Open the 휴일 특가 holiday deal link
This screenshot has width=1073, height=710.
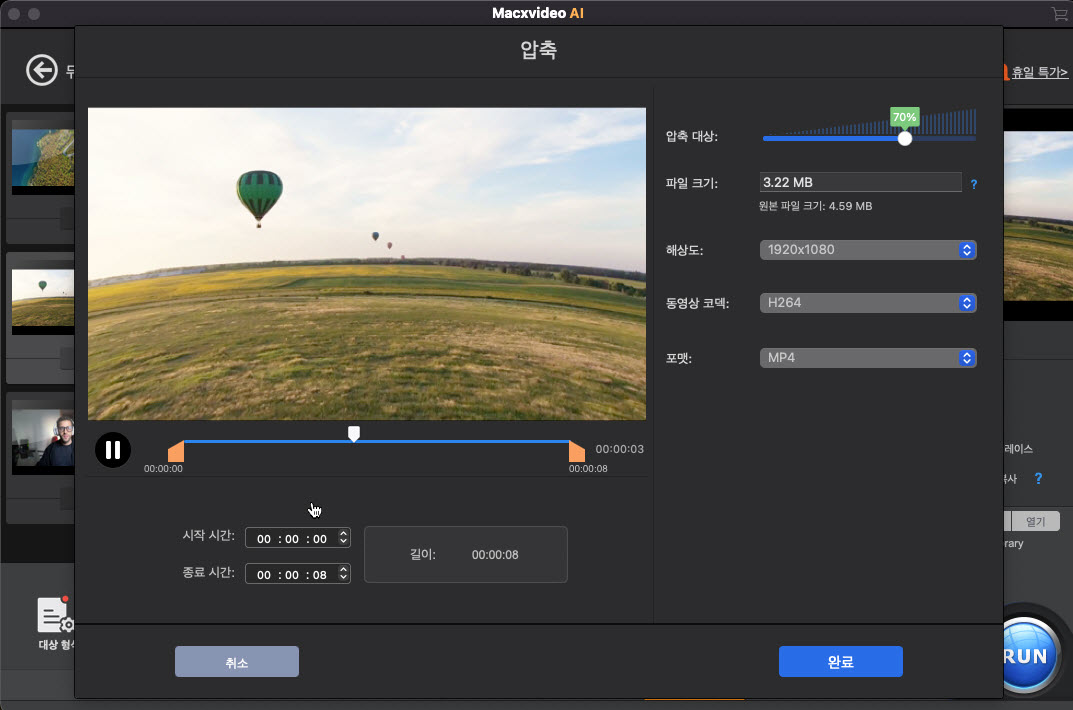(1037, 72)
